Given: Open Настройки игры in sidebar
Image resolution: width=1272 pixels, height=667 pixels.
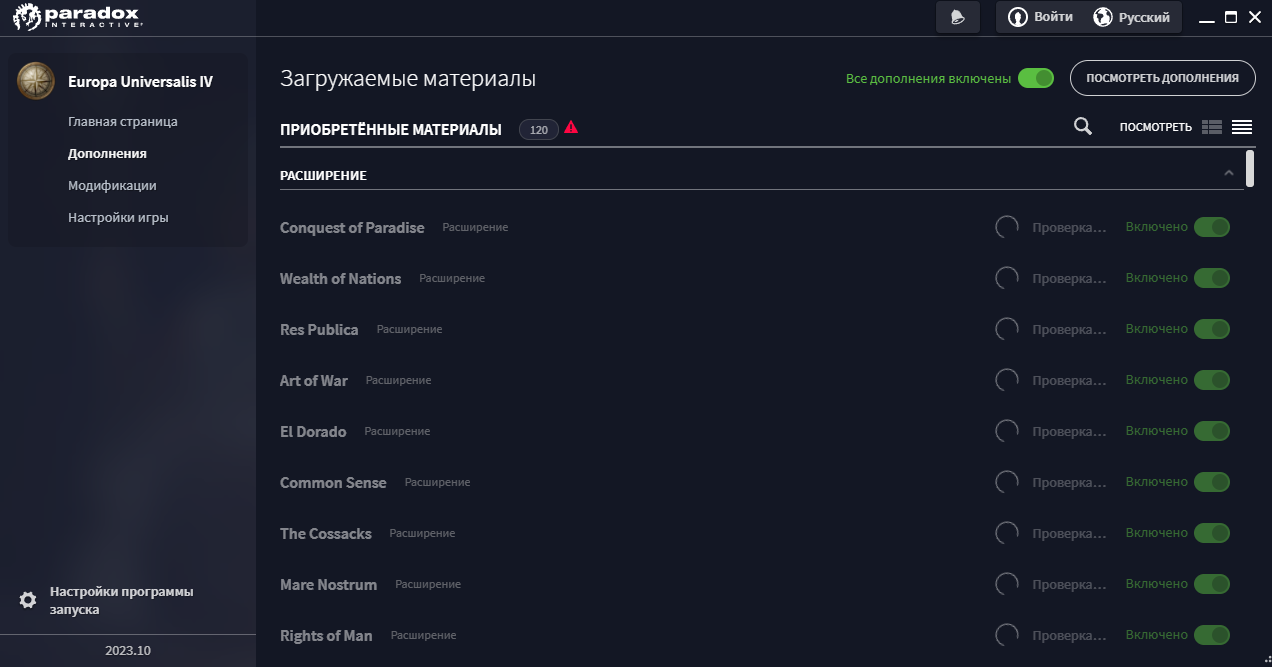Looking at the screenshot, I should point(118,217).
